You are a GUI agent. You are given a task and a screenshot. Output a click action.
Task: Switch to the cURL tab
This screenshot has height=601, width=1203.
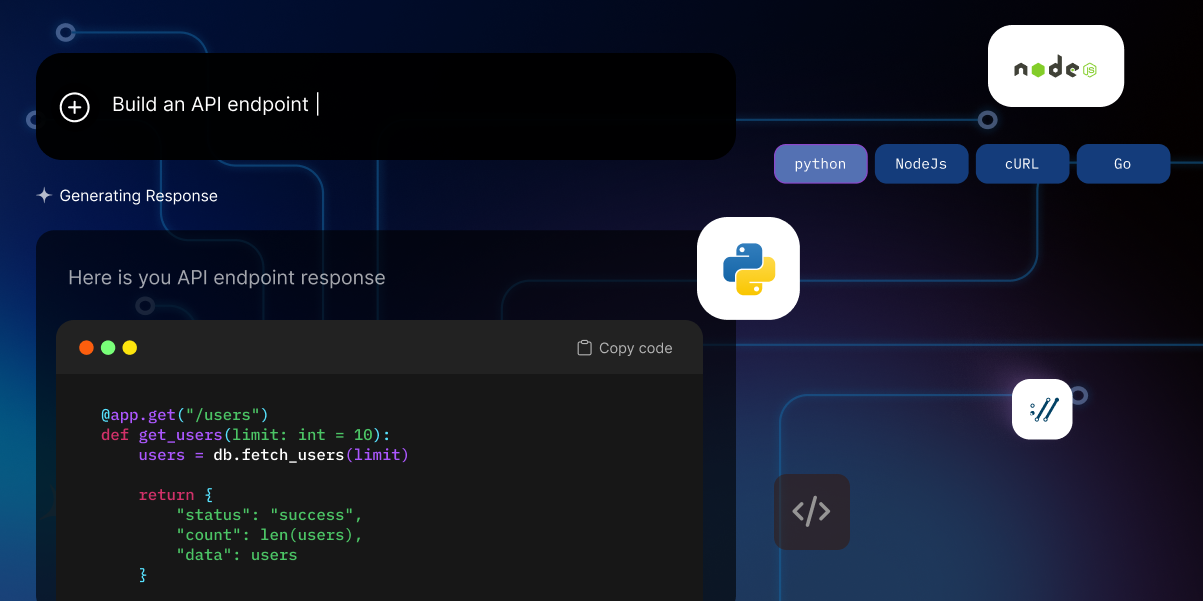[x=1022, y=164]
